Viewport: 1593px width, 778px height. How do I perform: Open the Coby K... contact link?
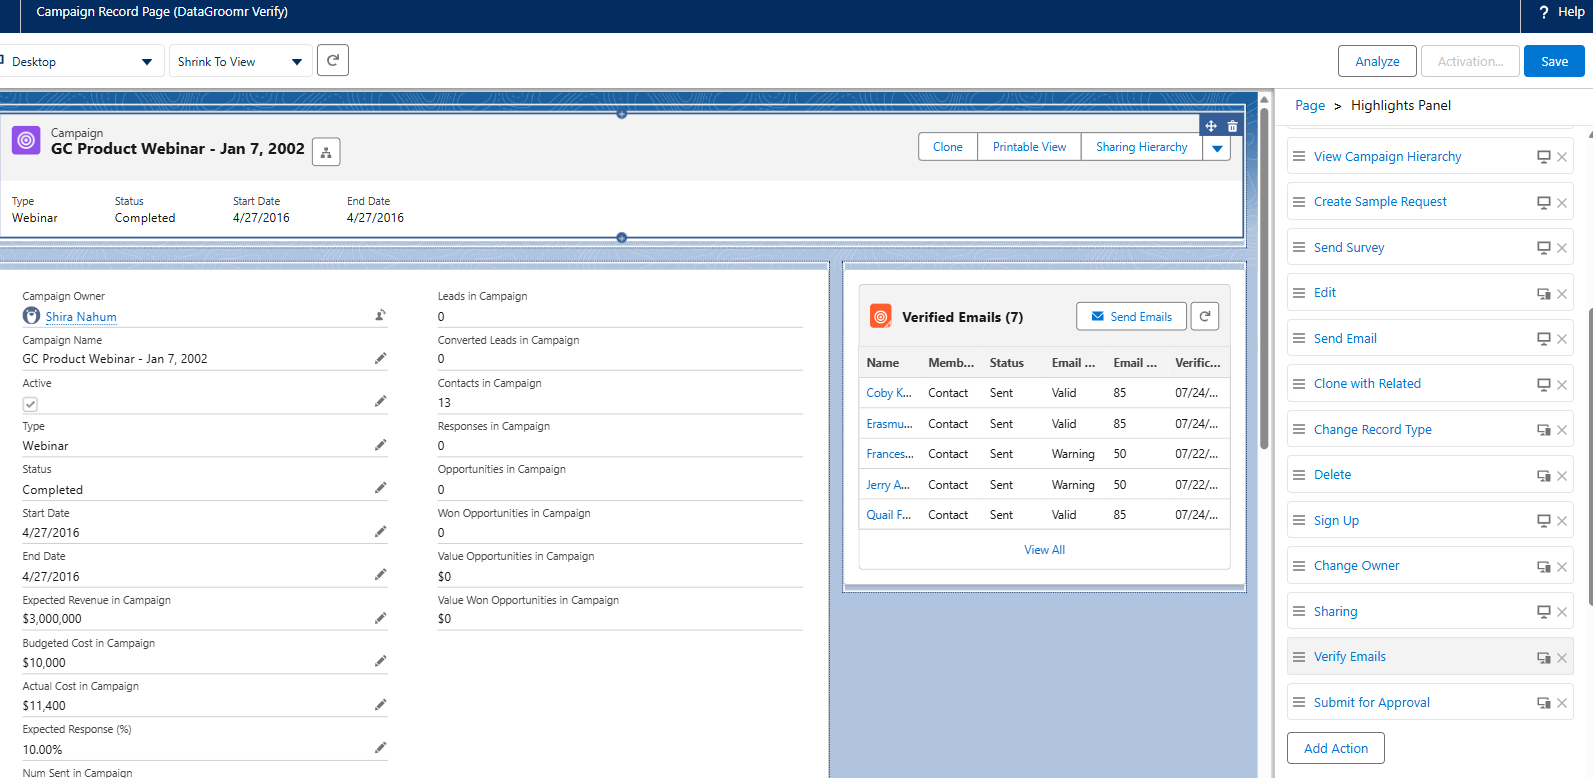pos(889,393)
